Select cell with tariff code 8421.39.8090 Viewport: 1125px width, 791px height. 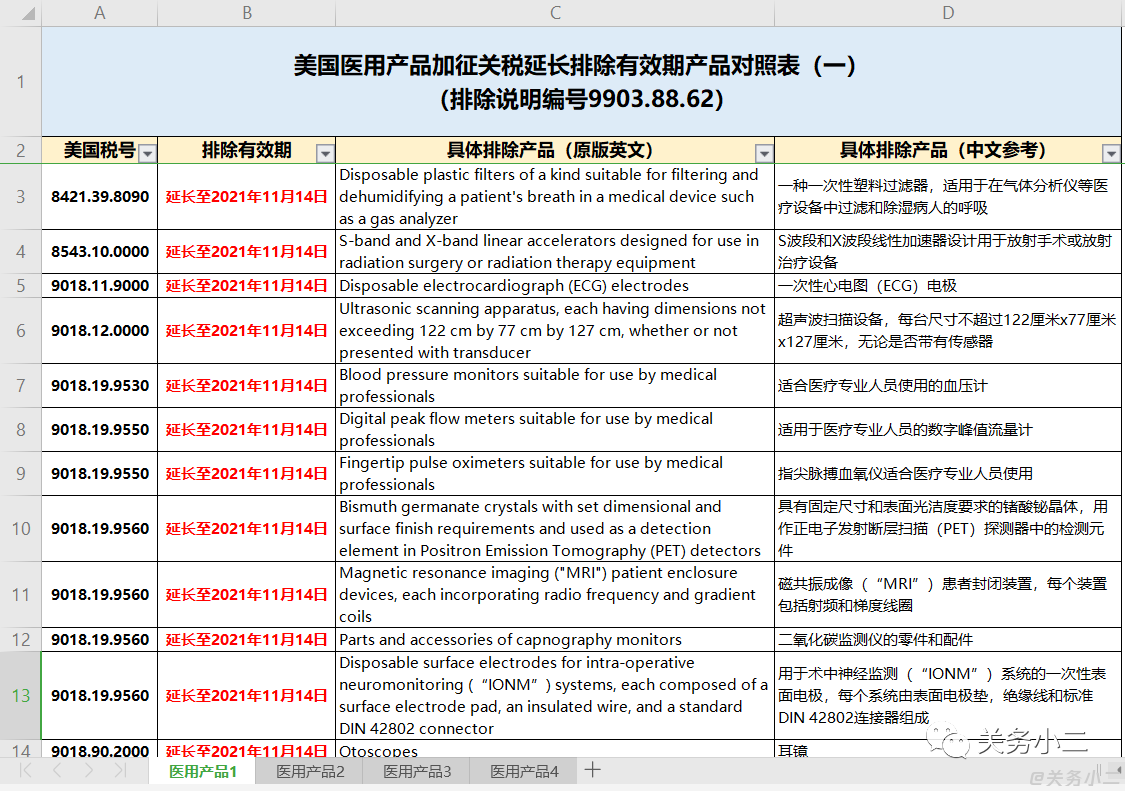click(100, 197)
